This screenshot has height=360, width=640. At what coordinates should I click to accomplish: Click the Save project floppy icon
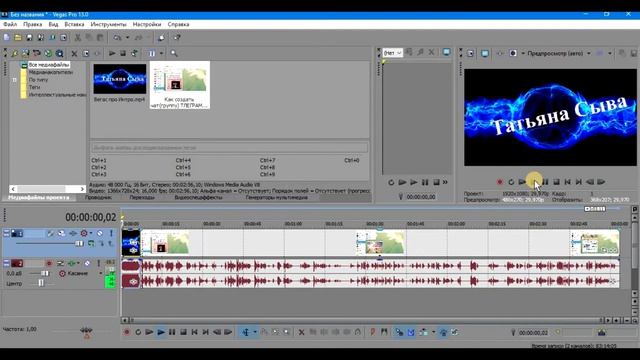(29, 38)
